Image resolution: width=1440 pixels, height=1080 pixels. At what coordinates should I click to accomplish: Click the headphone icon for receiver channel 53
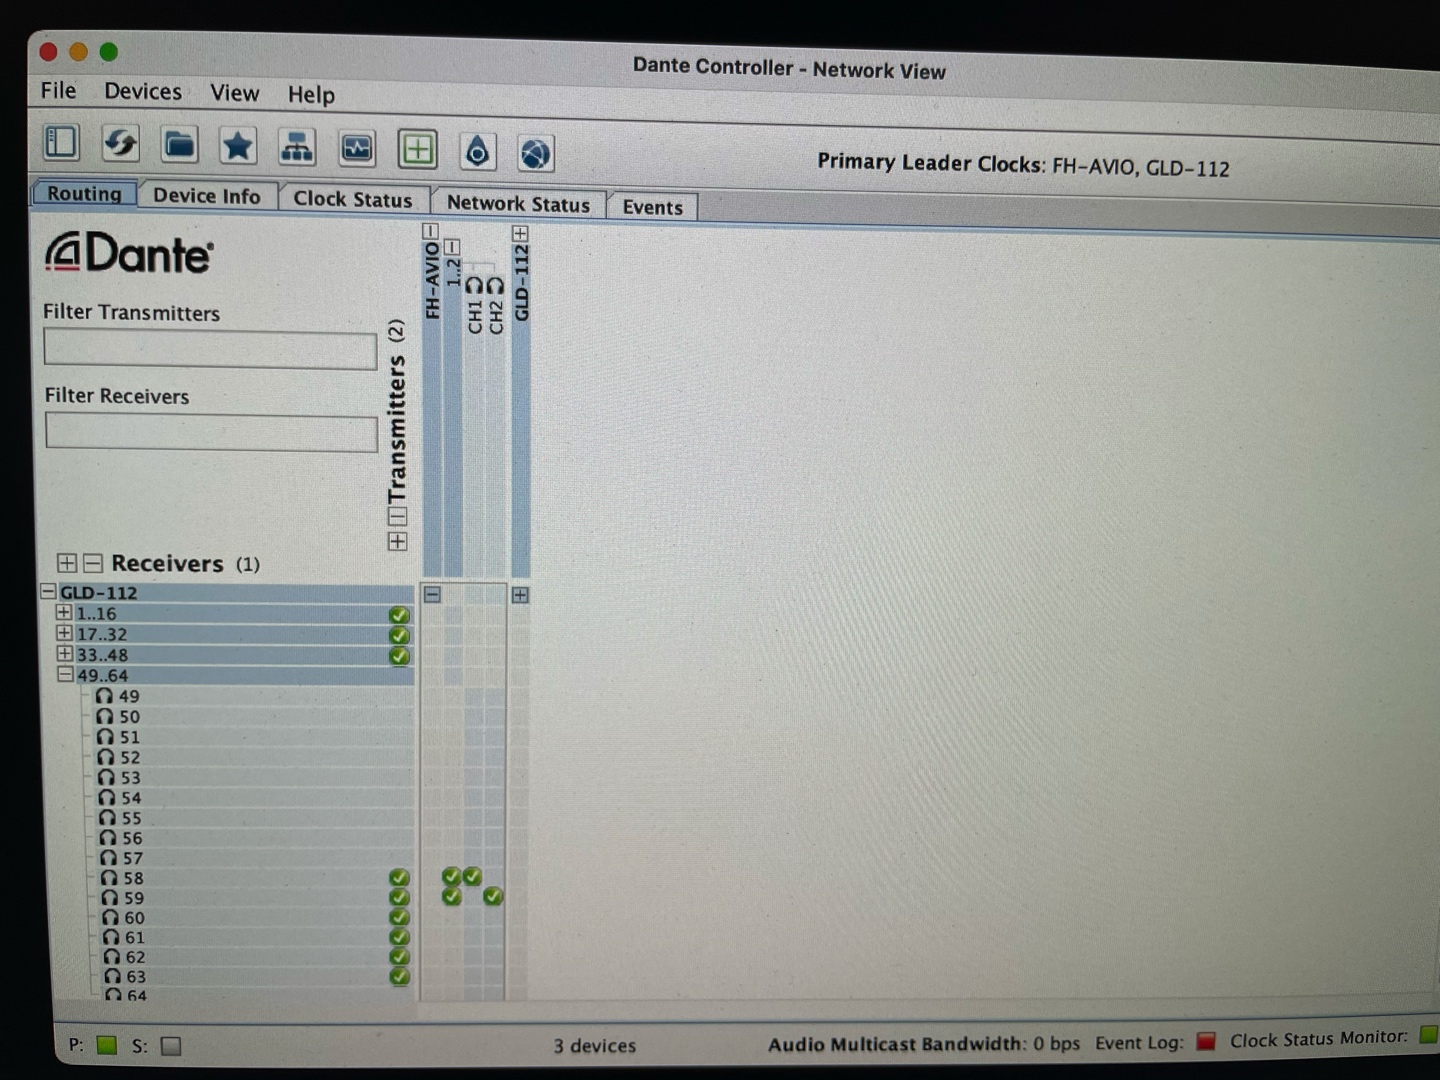pos(106,777)
